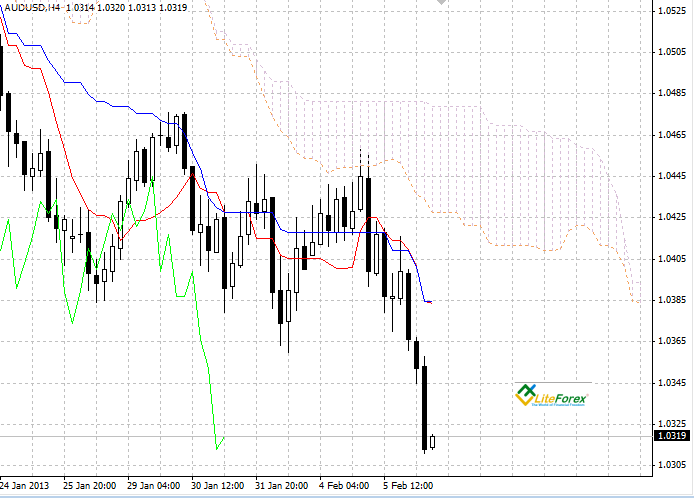Select the 29 Jan 04:00 time label
The height and width of the screenshot is (498, 694).
pos(154,486)
